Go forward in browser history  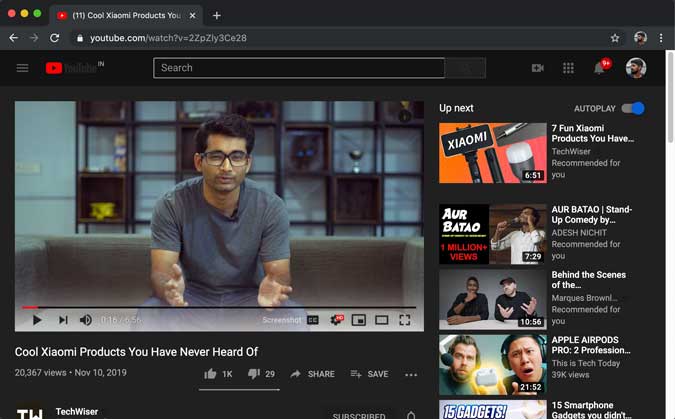point(34,38)
